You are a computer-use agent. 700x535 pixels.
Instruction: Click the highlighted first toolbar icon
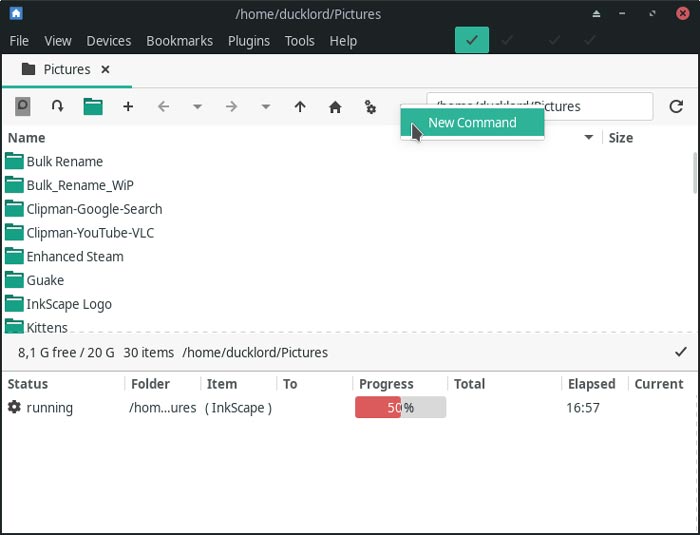[x=22, y=106]
